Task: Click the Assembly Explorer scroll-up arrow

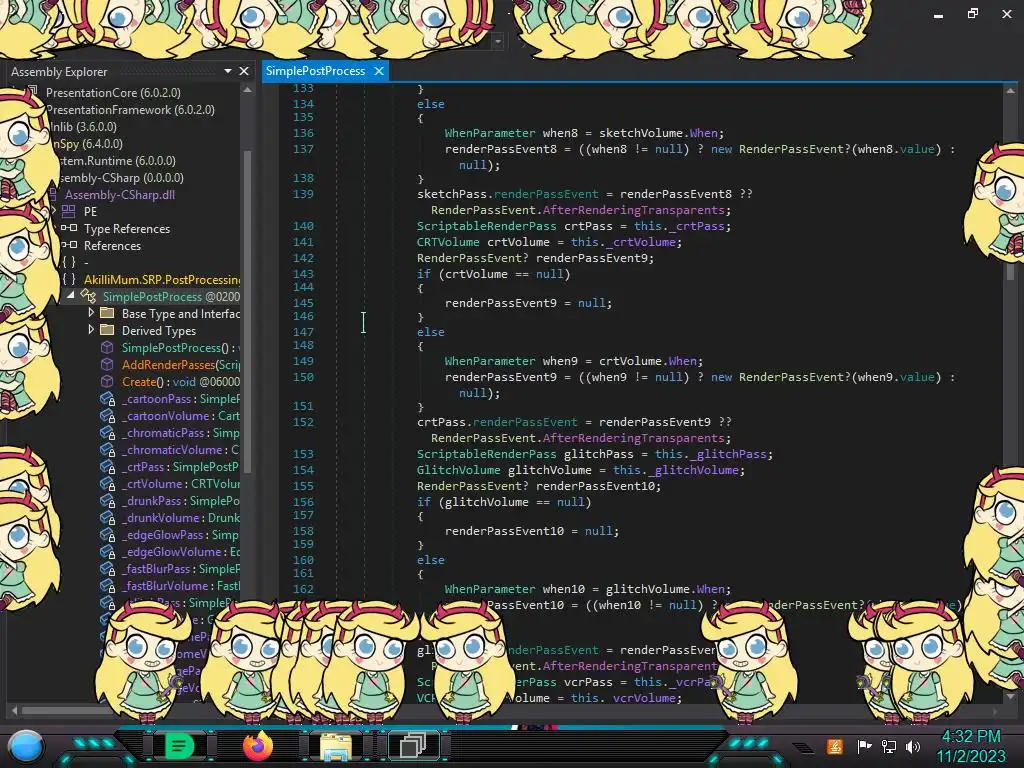Action: click(248, 90)
